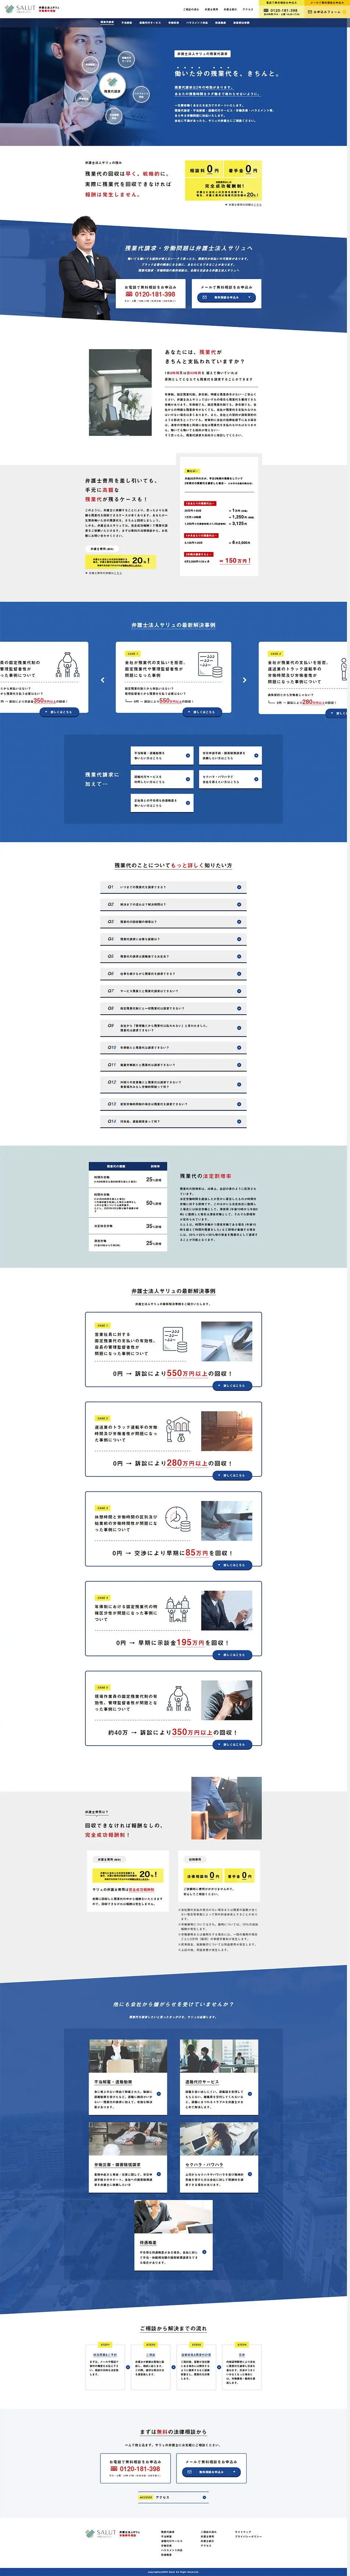Click the photo on the CASE 2 280万円 card

(226, 1431)
